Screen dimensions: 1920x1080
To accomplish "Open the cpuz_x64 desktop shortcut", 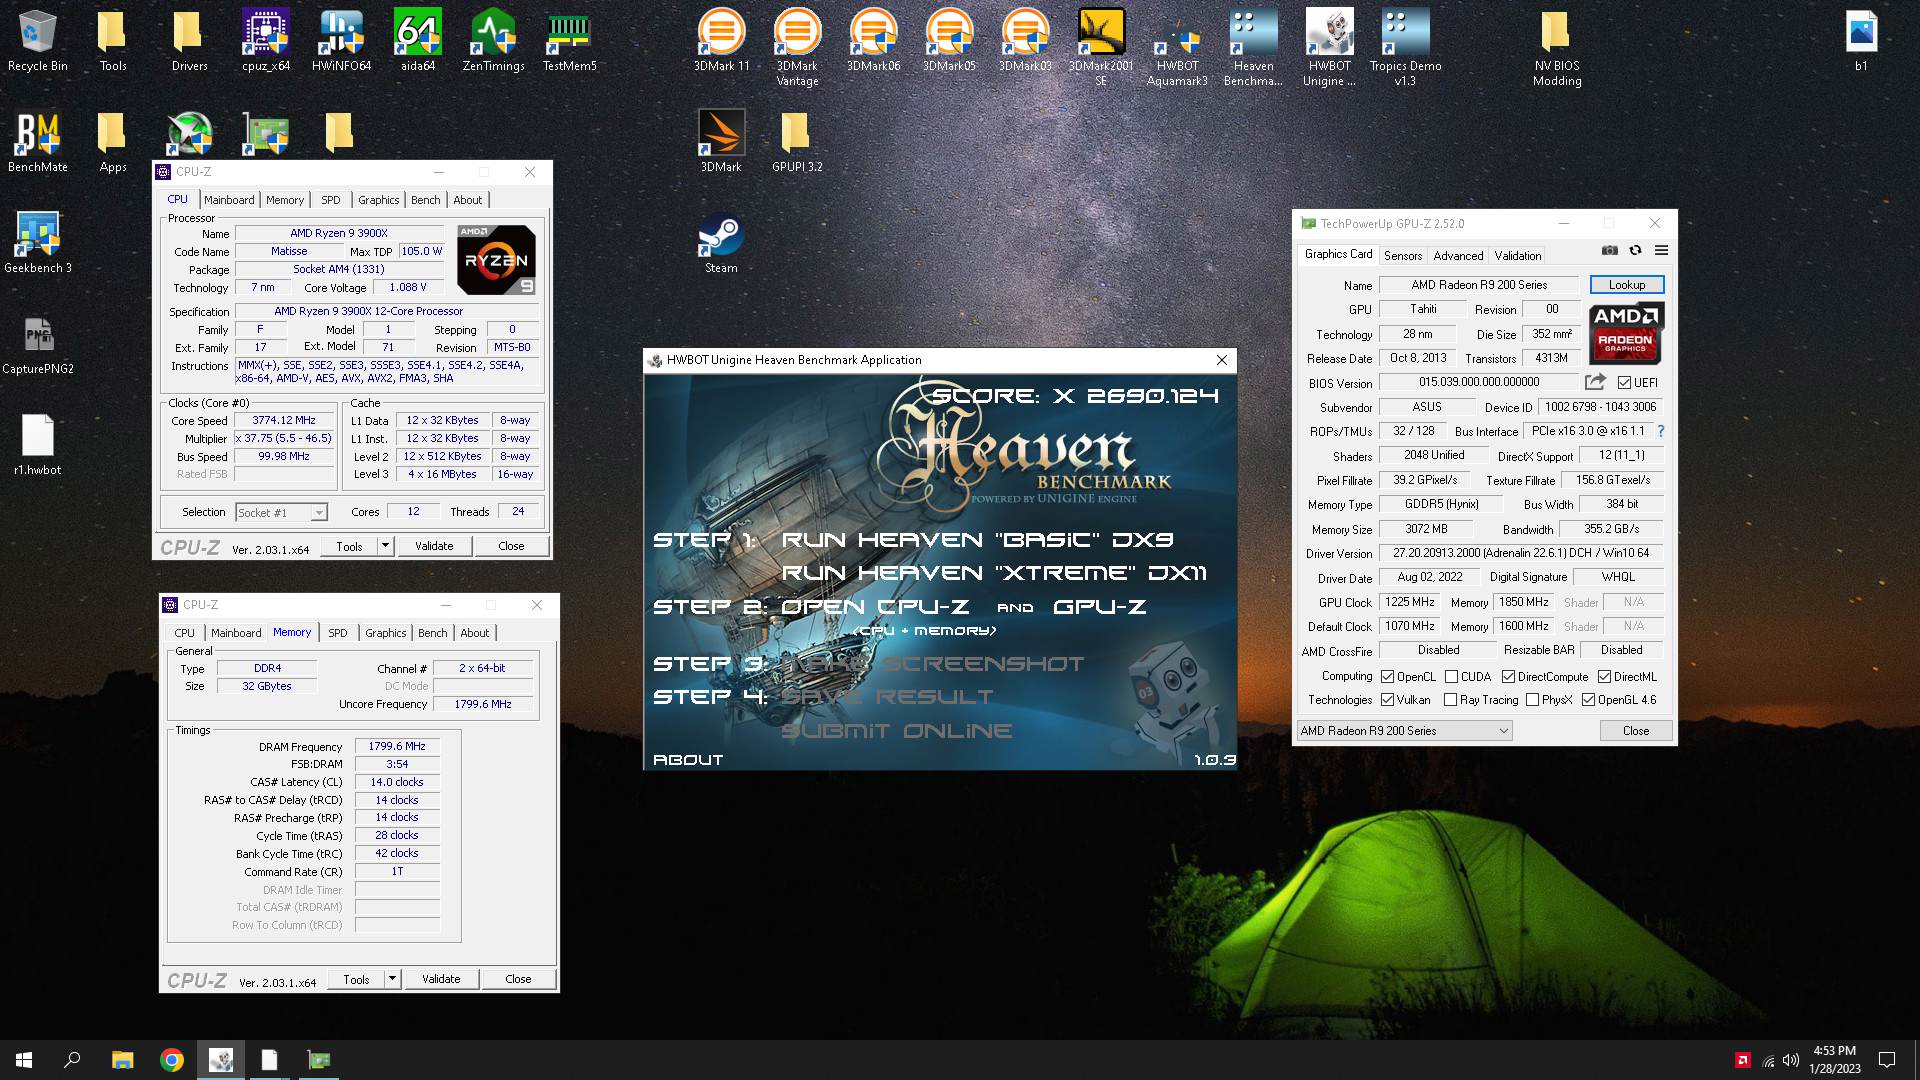I will pyautogui.click(x=266, y=40).
